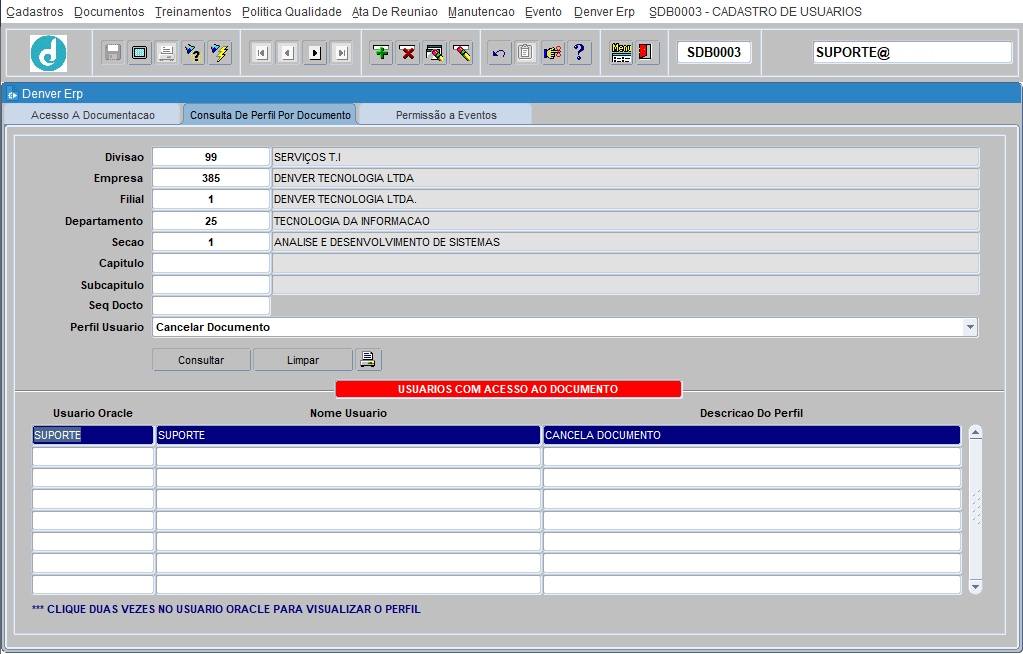Viewport: 1023px width, 654px height.
Task: Click ANALISE E DESENVOLVIMENTO DE SISTEMAS field
Action: [625, 242]
